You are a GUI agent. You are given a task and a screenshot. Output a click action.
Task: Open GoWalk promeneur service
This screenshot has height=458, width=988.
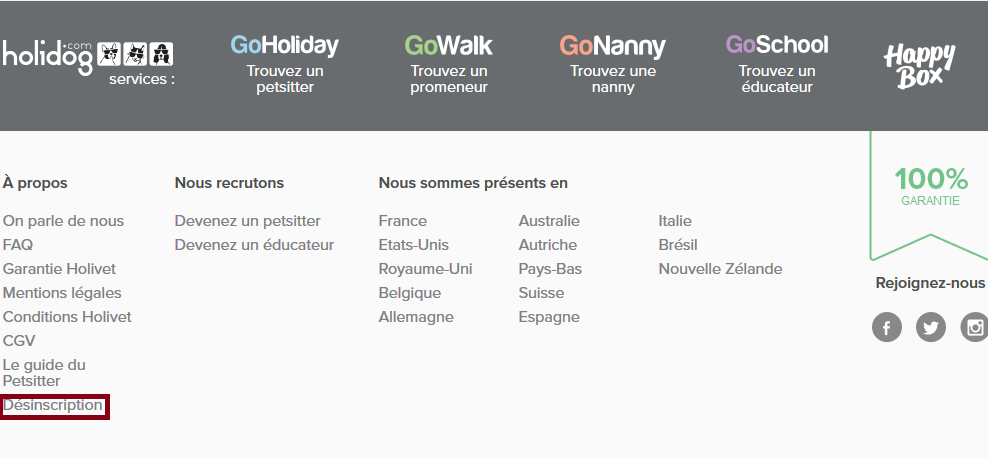coord(449,65)
